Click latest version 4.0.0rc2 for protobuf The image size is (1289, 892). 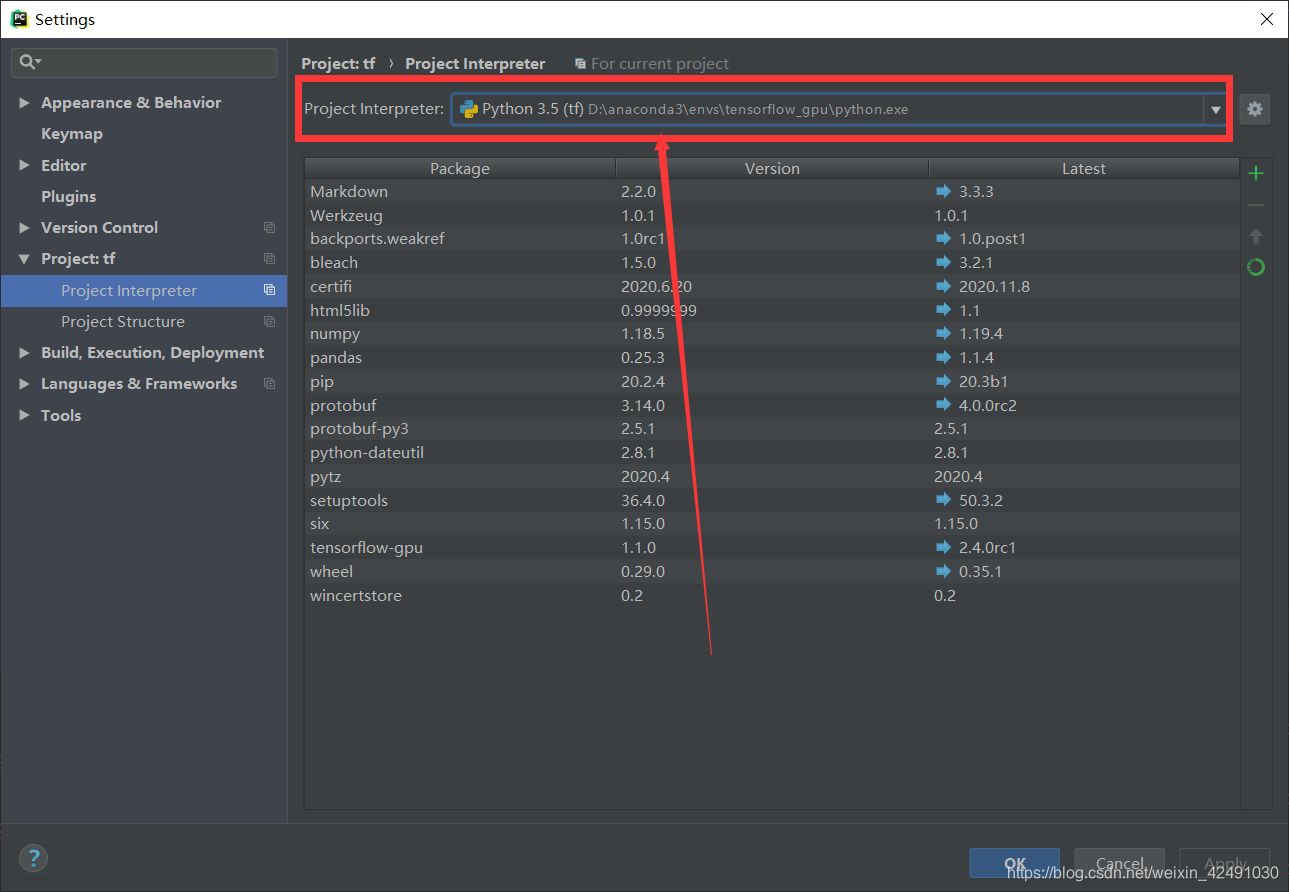coord(987,406)
